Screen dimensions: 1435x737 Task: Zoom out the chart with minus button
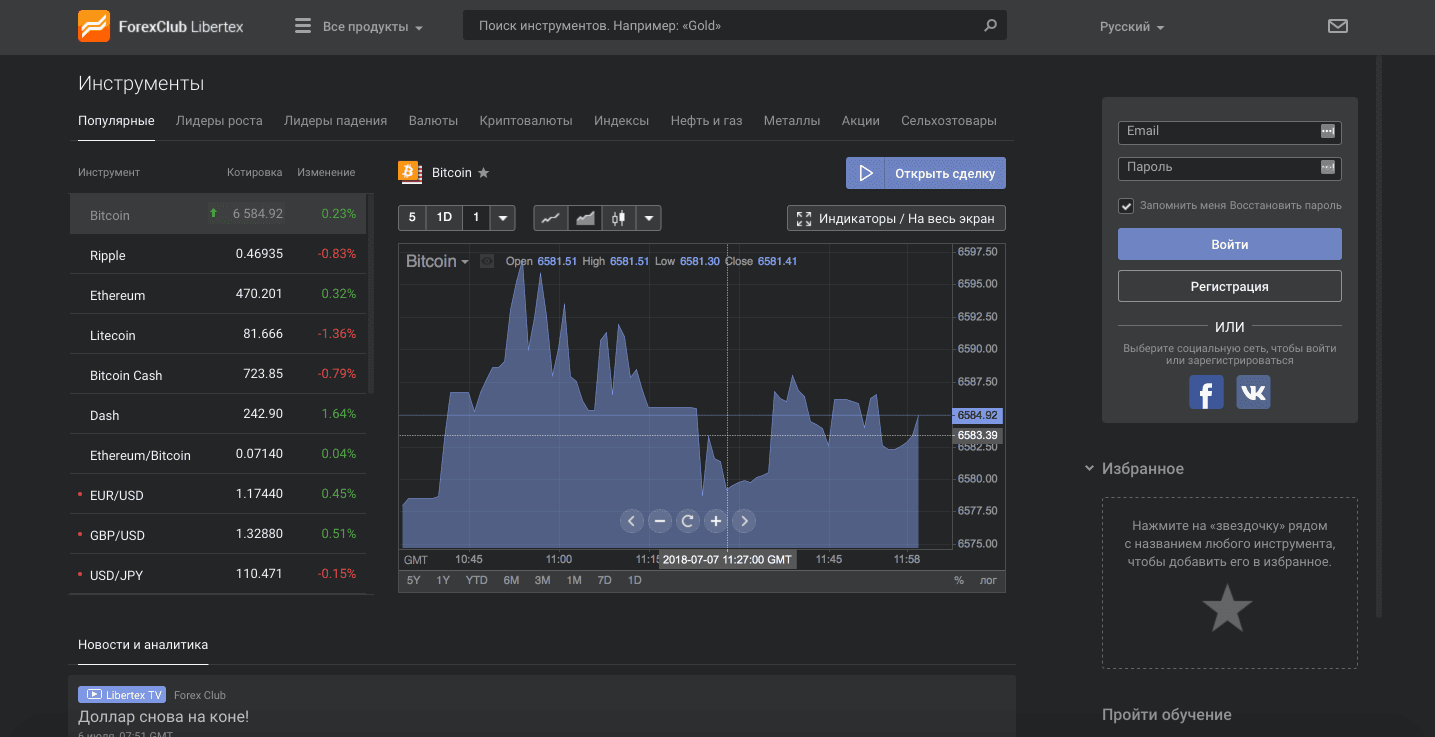pos(659,520)
